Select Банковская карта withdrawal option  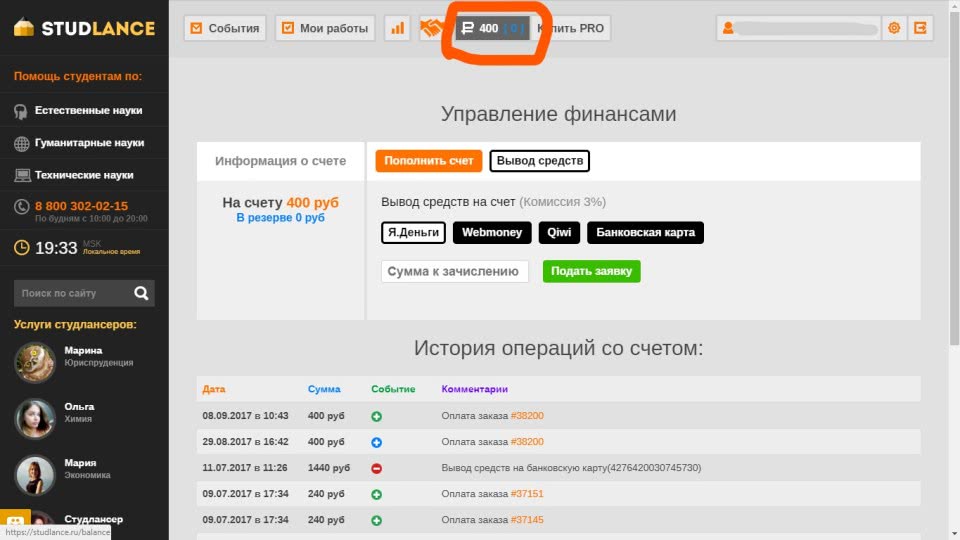pos(645,233)
